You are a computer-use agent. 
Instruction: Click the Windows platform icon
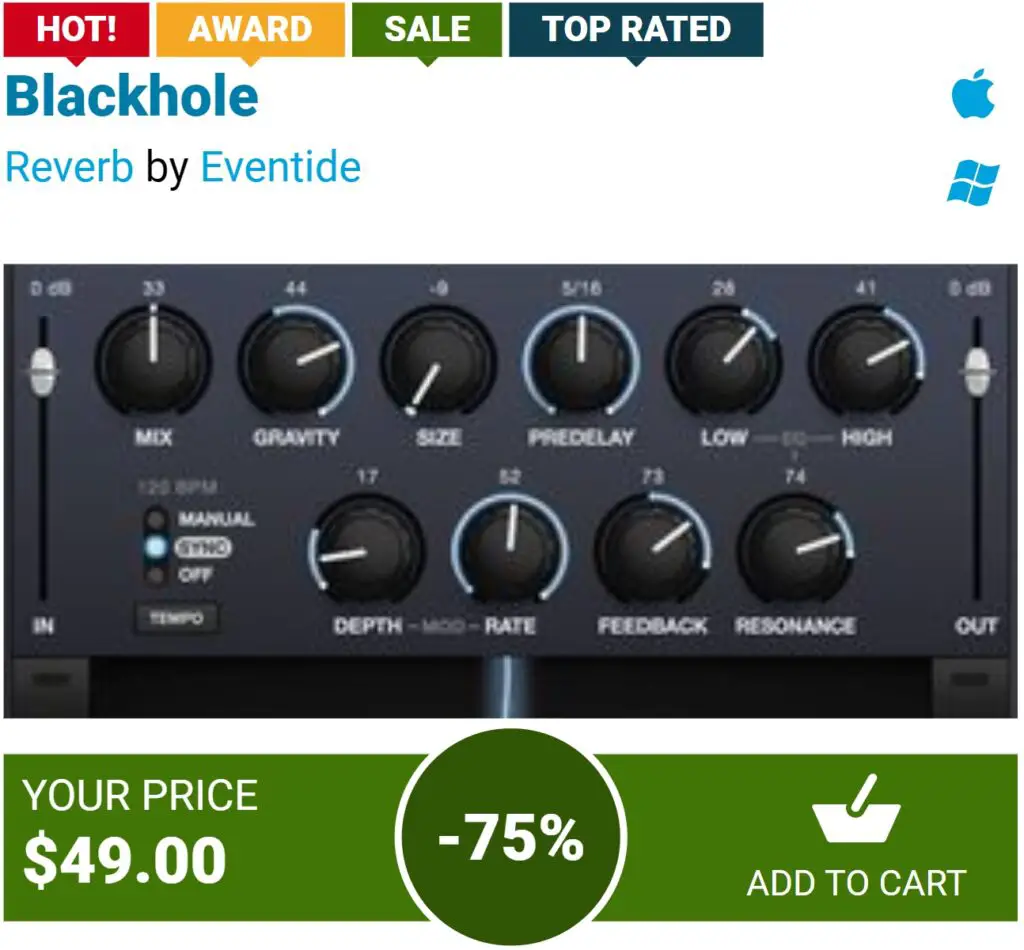coord(973,183)
